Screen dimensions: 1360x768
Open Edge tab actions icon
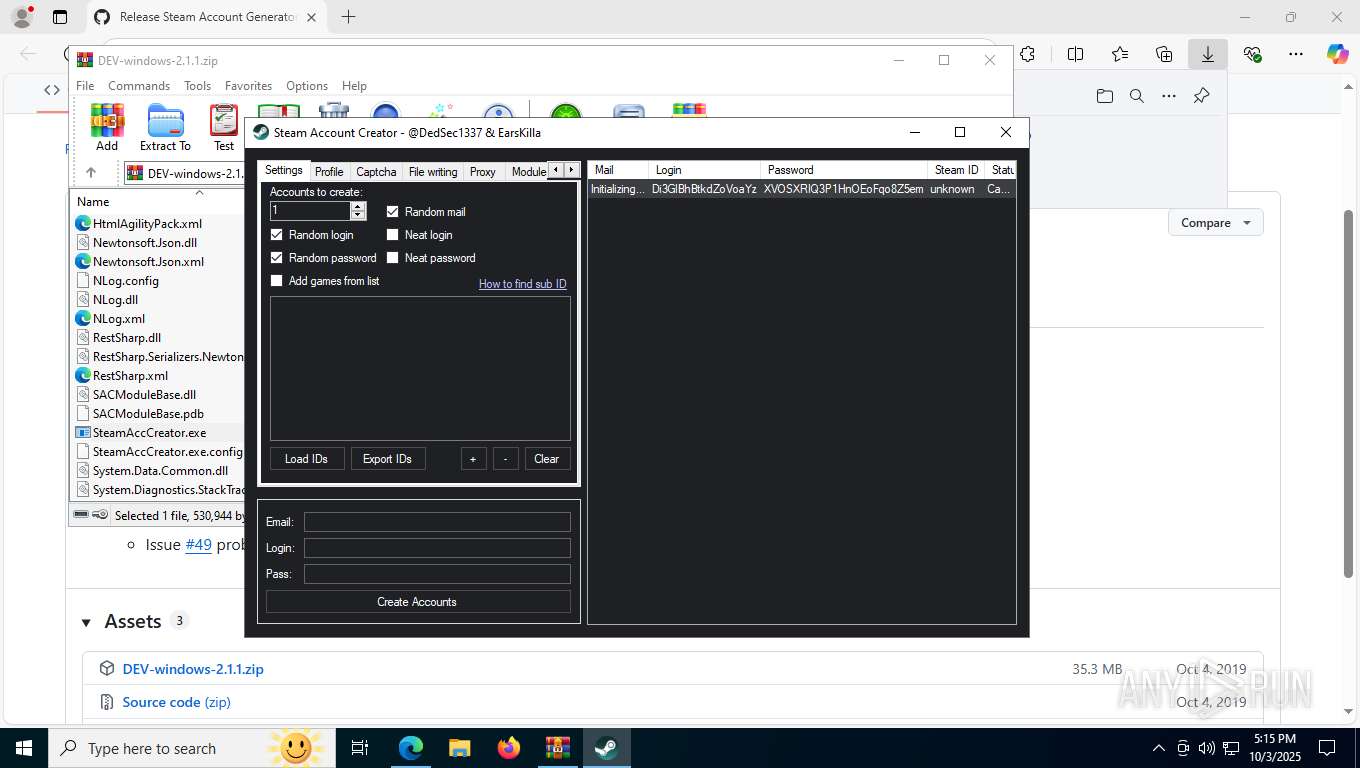coord(60,17)
